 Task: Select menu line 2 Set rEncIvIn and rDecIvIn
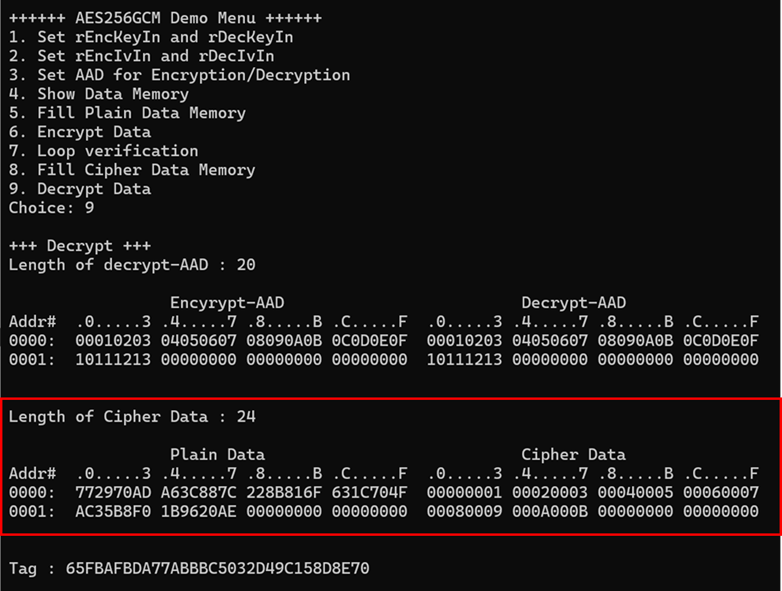point(141,56)
